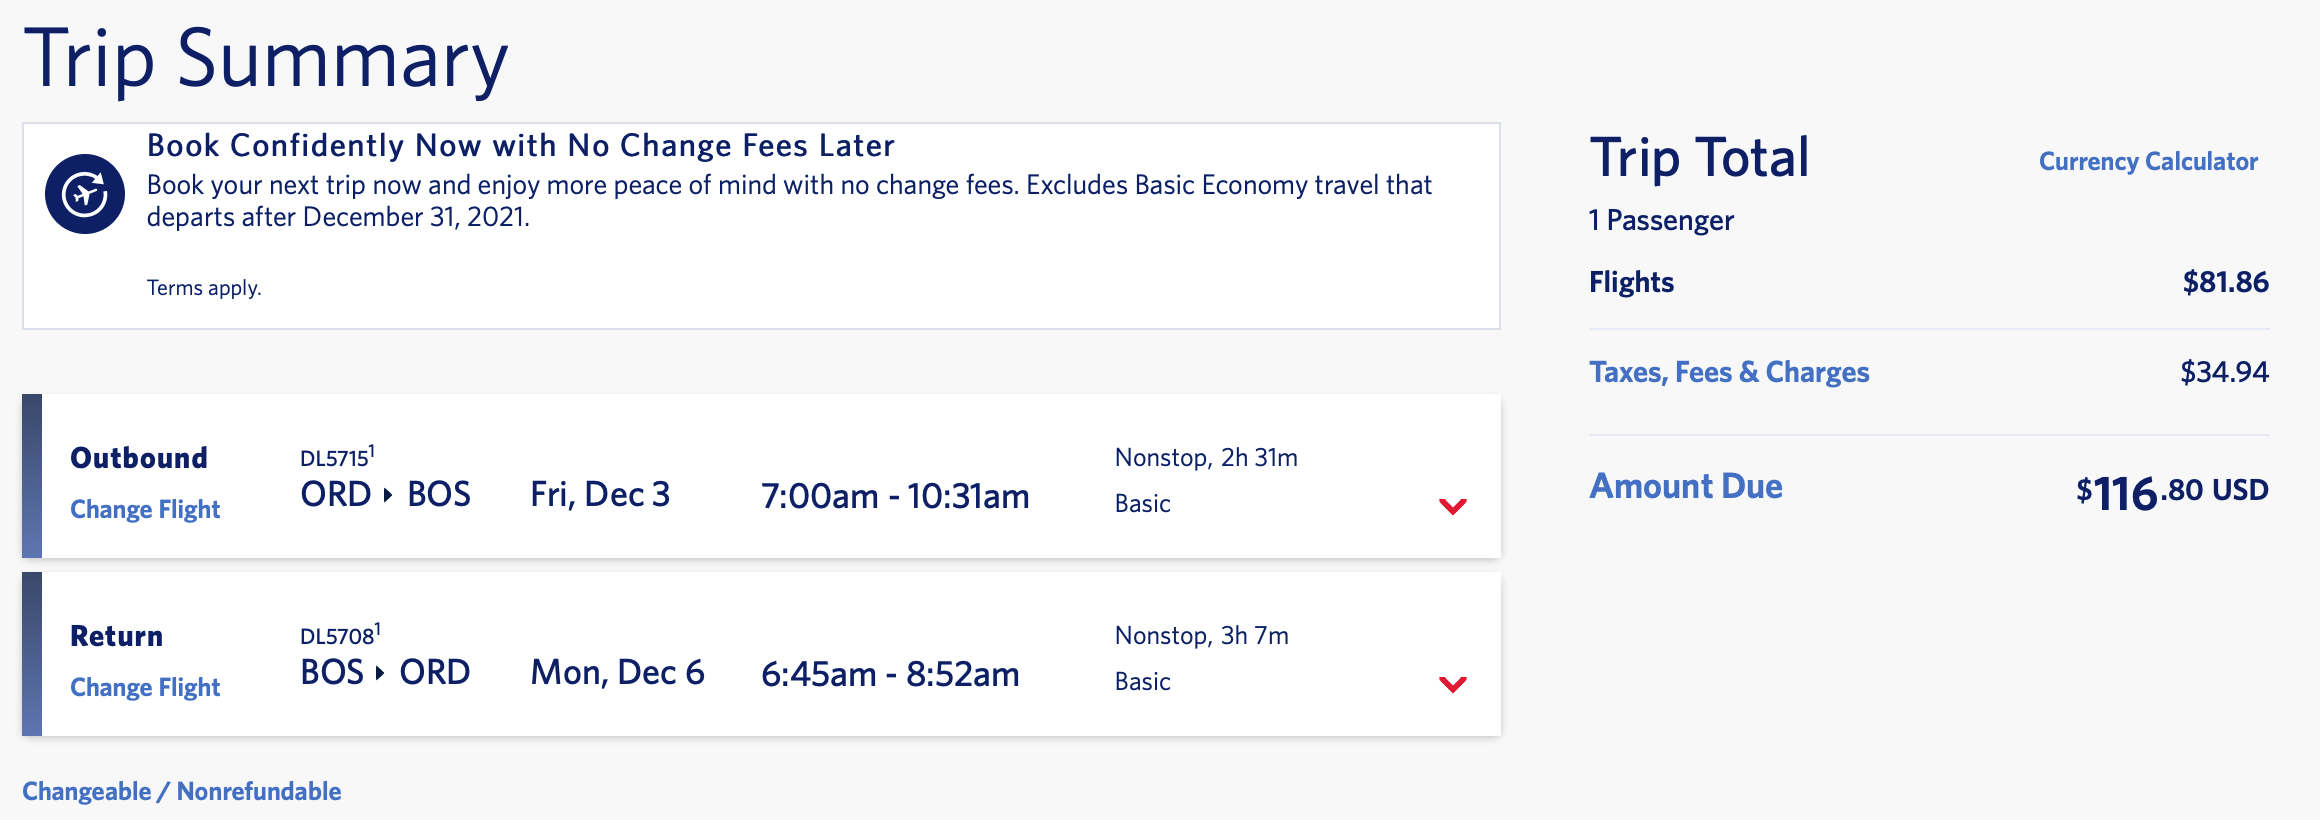
Task: Click Change Flight under Return
Action: (x=145, y=687)
